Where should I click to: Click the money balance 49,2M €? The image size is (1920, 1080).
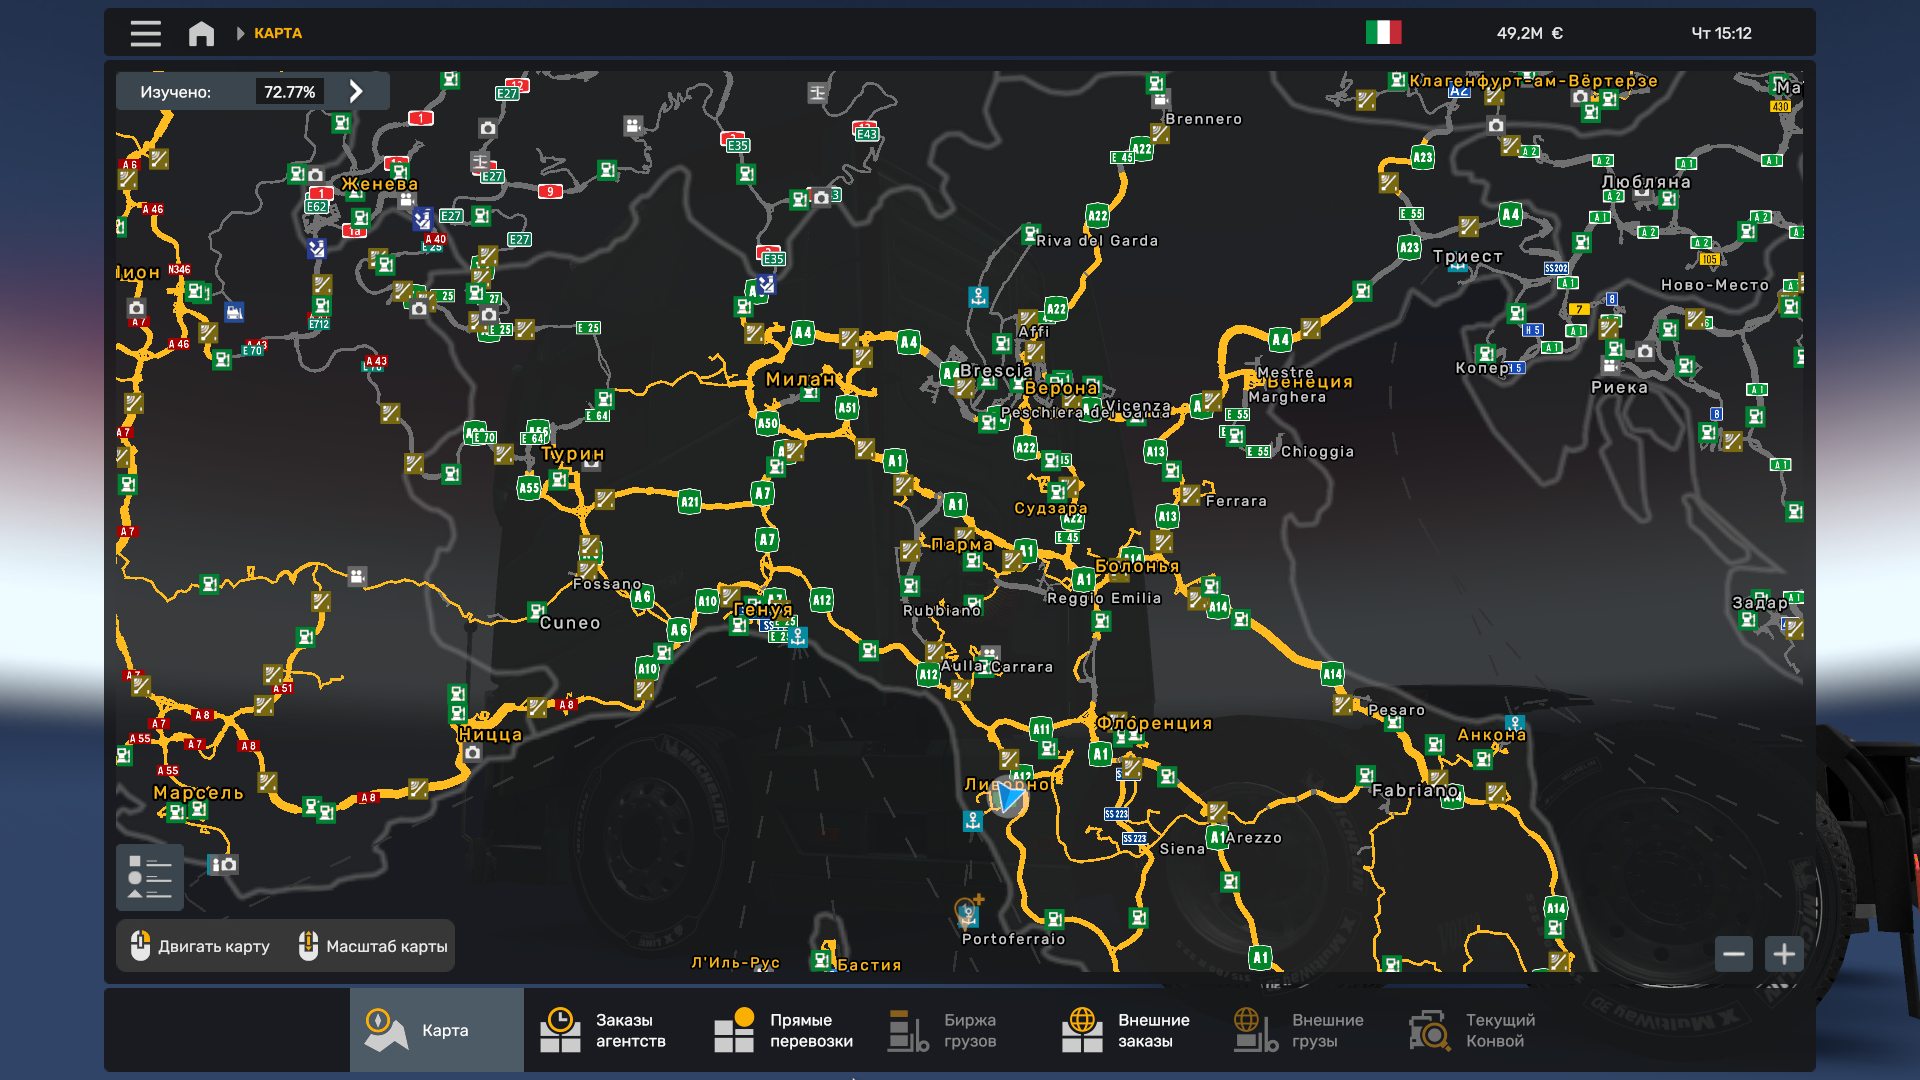click(1529, 33)
